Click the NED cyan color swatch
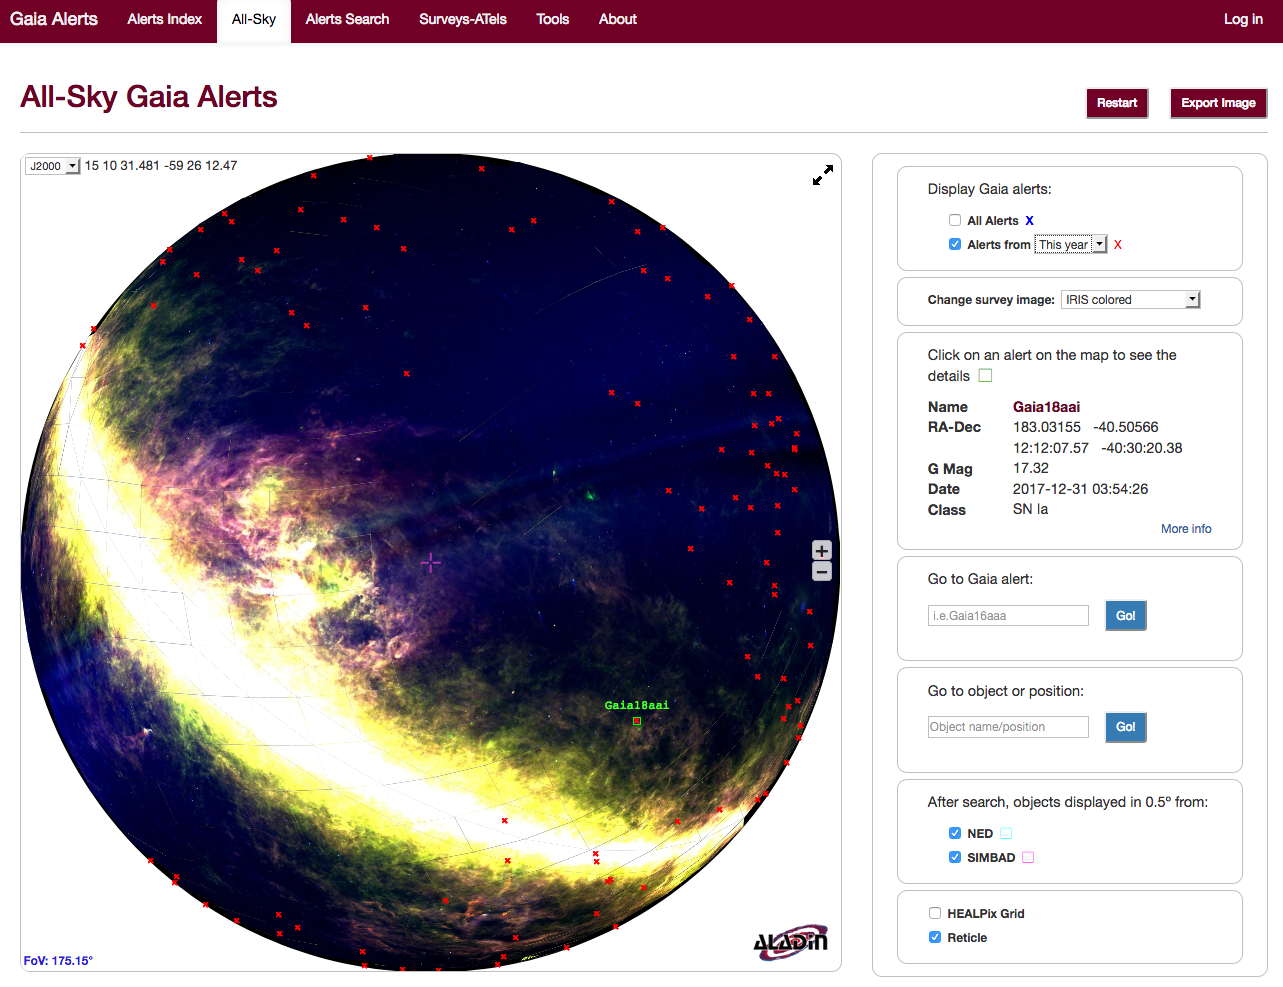 coord(1006,833)
